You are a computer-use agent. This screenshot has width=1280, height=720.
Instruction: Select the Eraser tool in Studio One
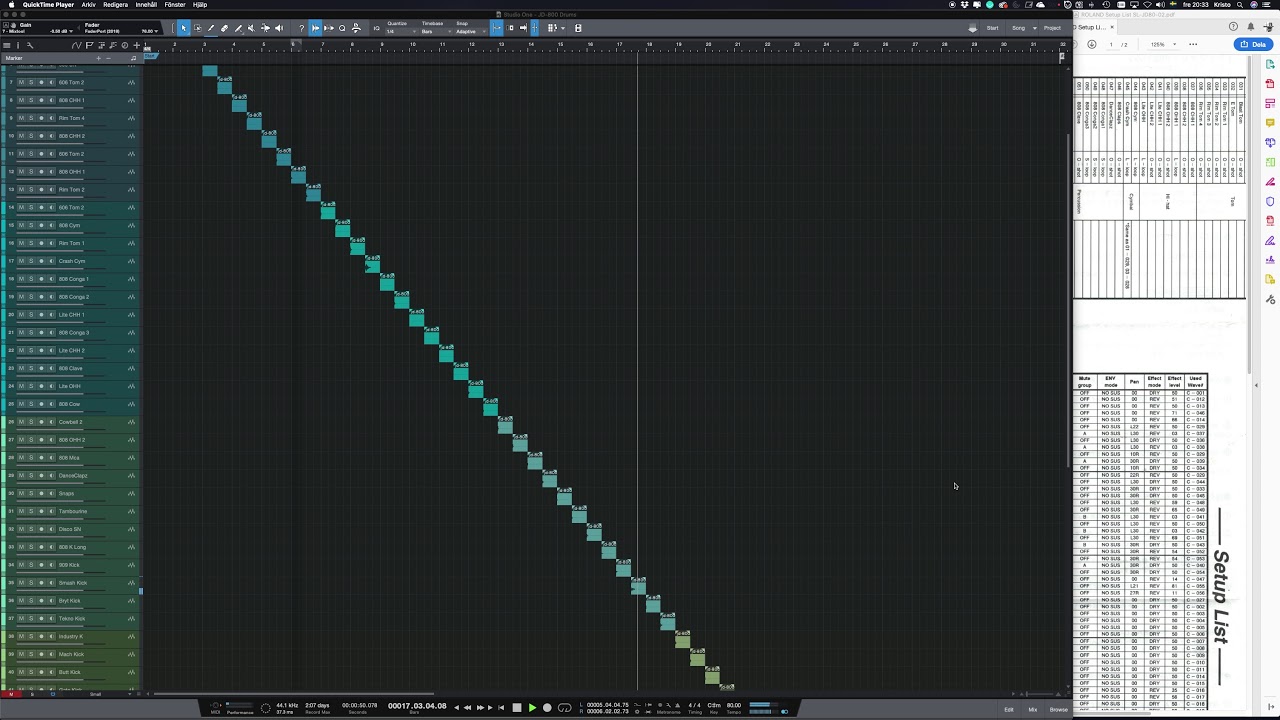click(x=224, y=28)
